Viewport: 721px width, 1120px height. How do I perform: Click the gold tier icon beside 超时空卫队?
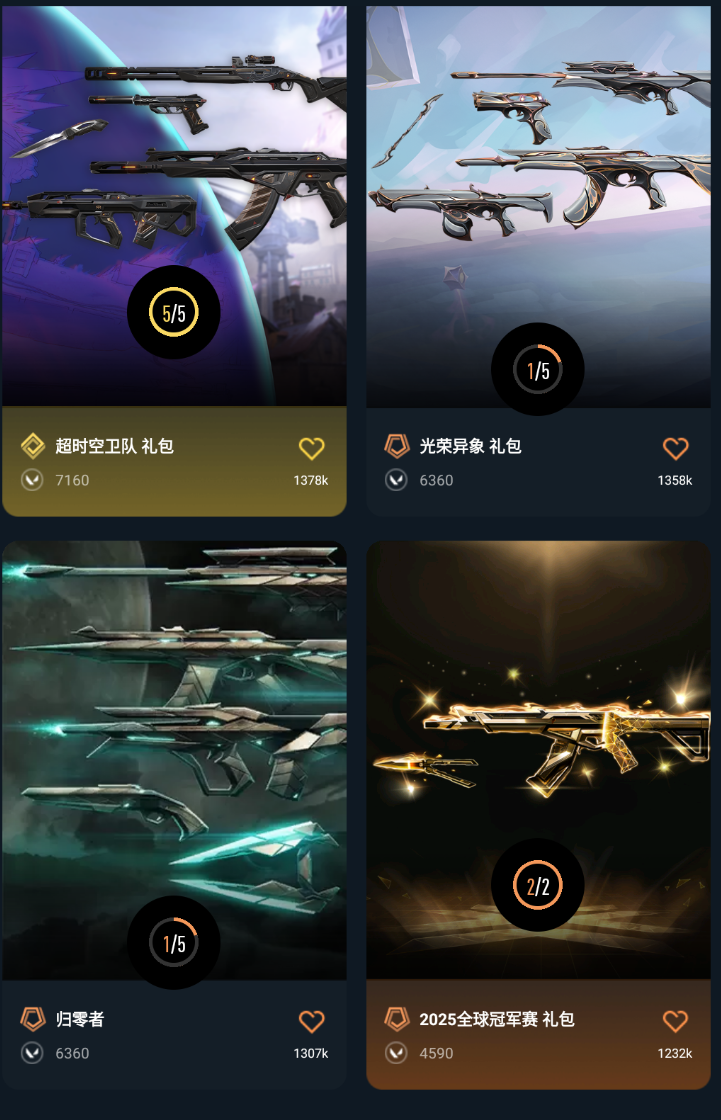(x=33, y=446)
